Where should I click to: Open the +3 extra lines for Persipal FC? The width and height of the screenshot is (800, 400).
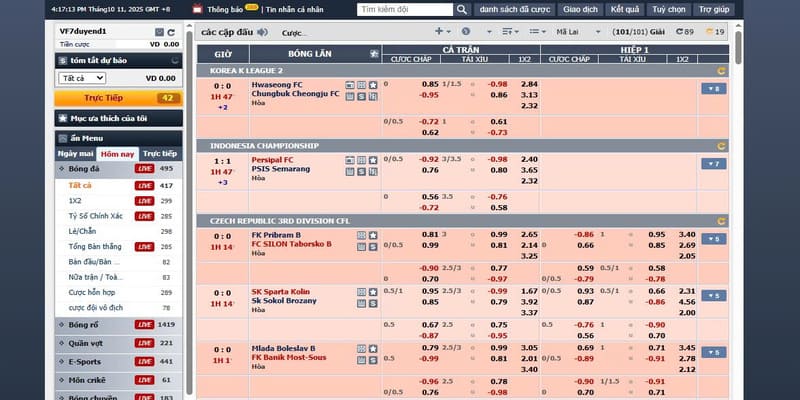point(222,183)
